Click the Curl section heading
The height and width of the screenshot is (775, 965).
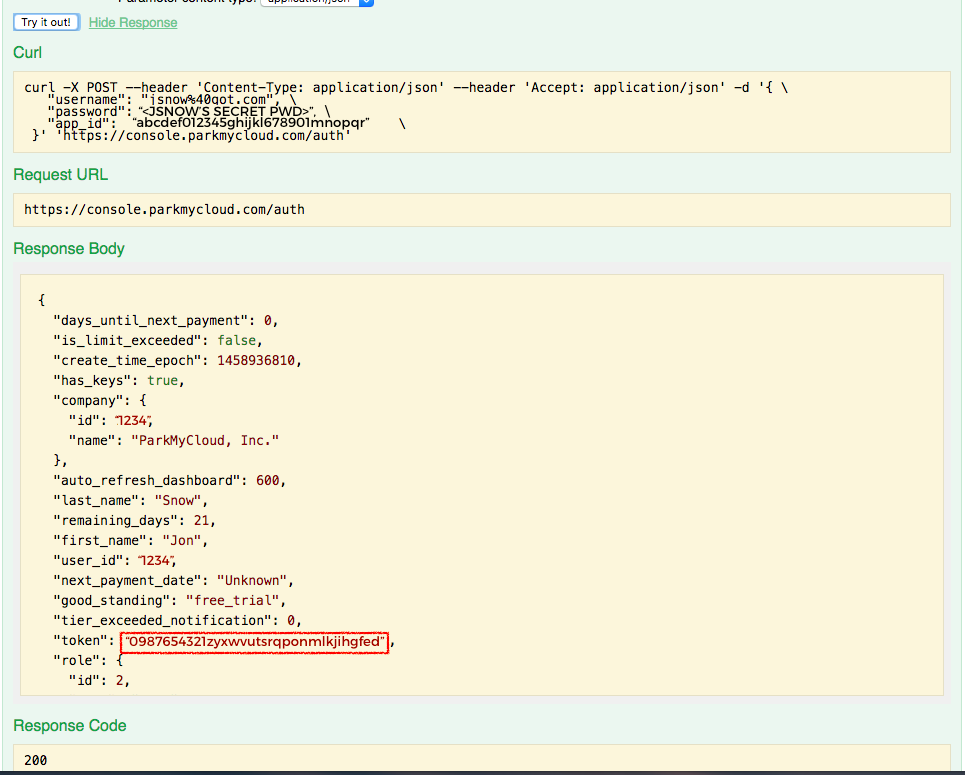pos(28,52)
